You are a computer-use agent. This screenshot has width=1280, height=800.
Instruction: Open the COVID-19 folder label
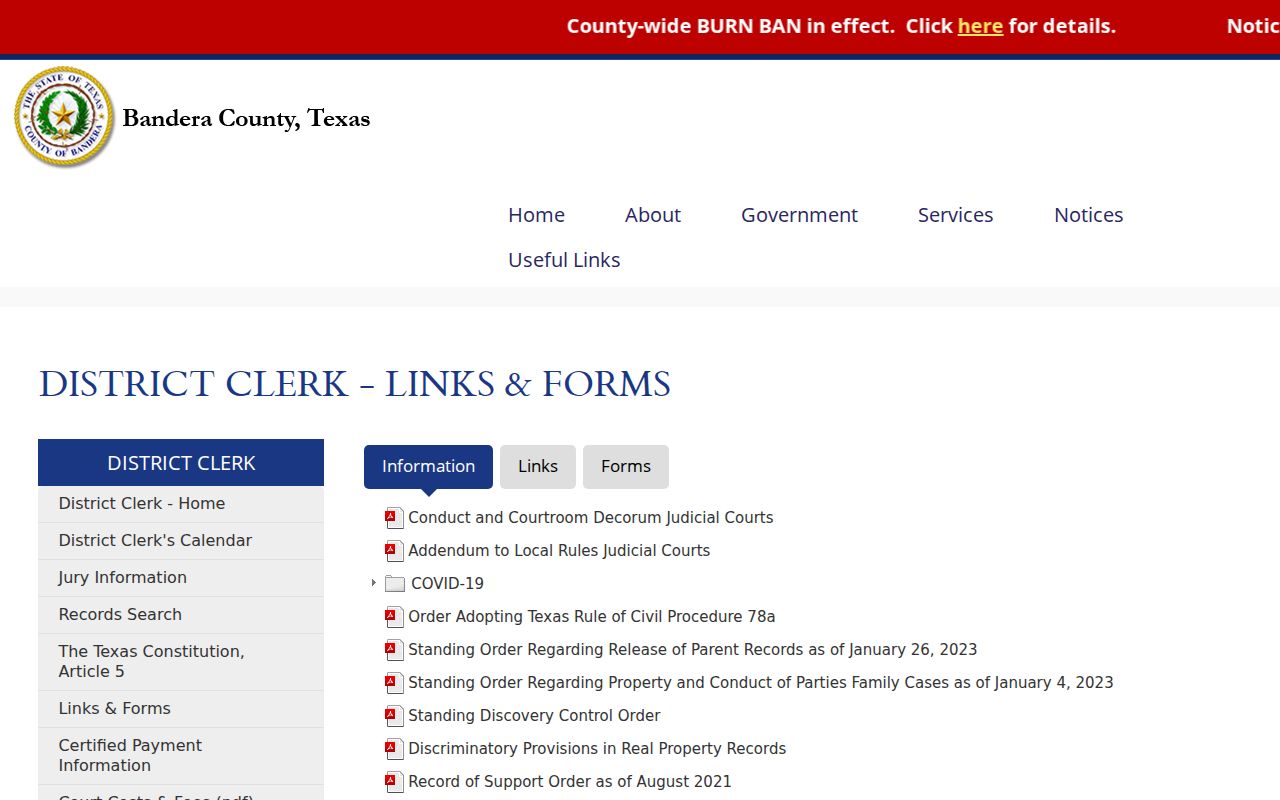point(447,584)
